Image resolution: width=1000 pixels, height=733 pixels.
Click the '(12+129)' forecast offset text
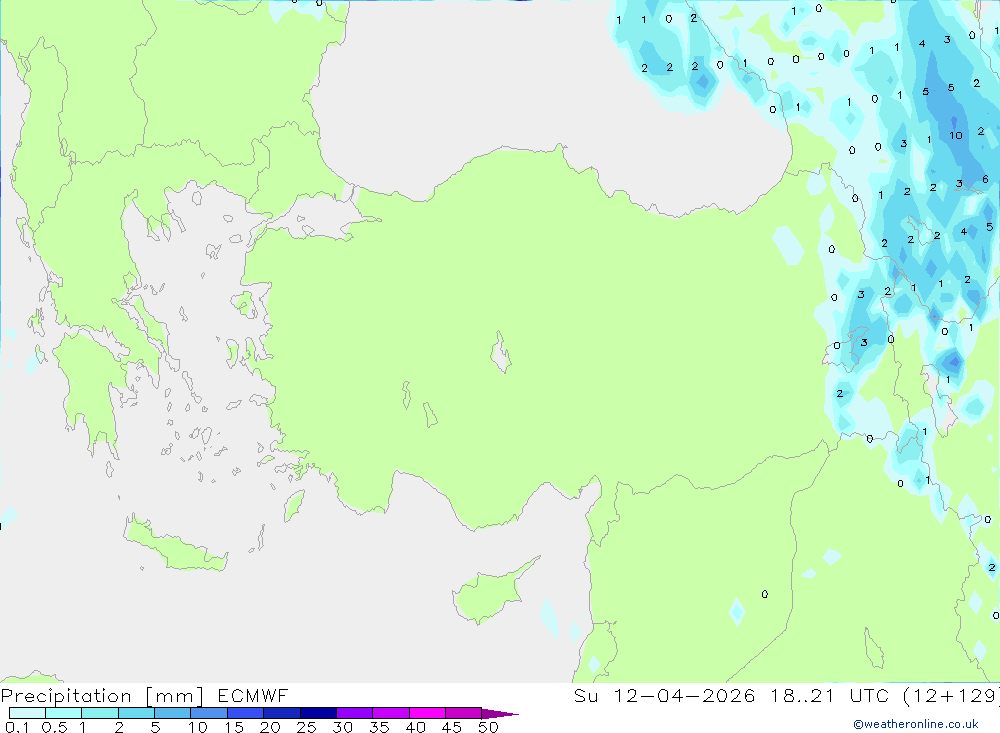coord(951,695)
